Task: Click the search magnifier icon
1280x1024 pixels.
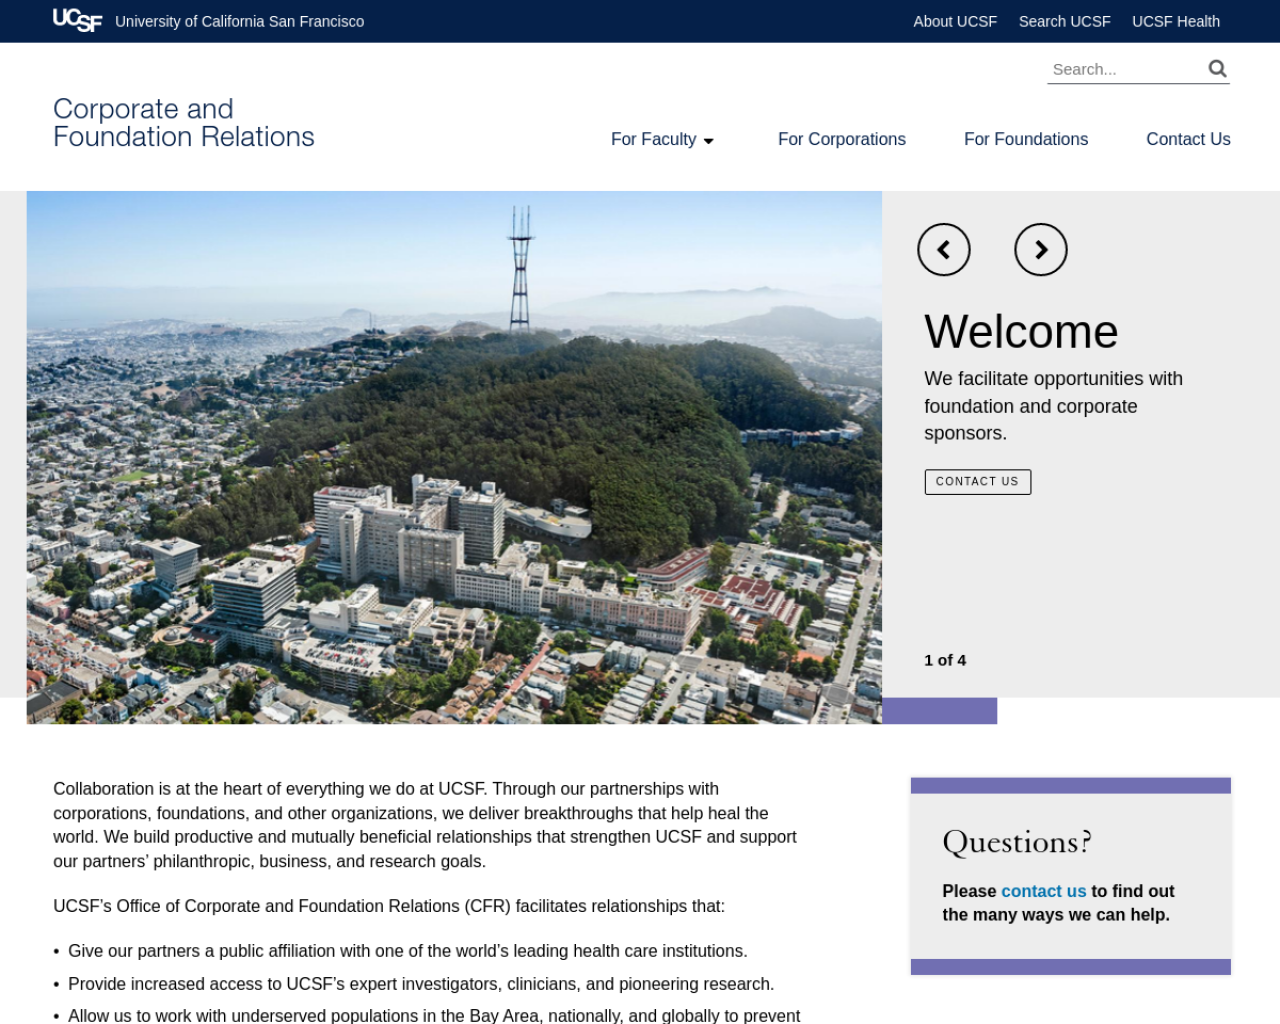Action: pos(1217,68)
